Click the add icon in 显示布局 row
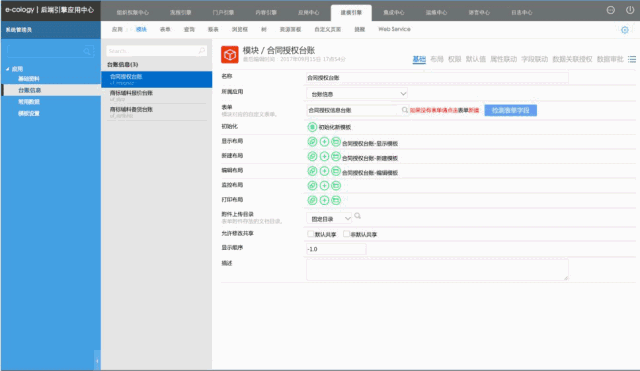Viewport: 640px width, 371px height. 324,142
